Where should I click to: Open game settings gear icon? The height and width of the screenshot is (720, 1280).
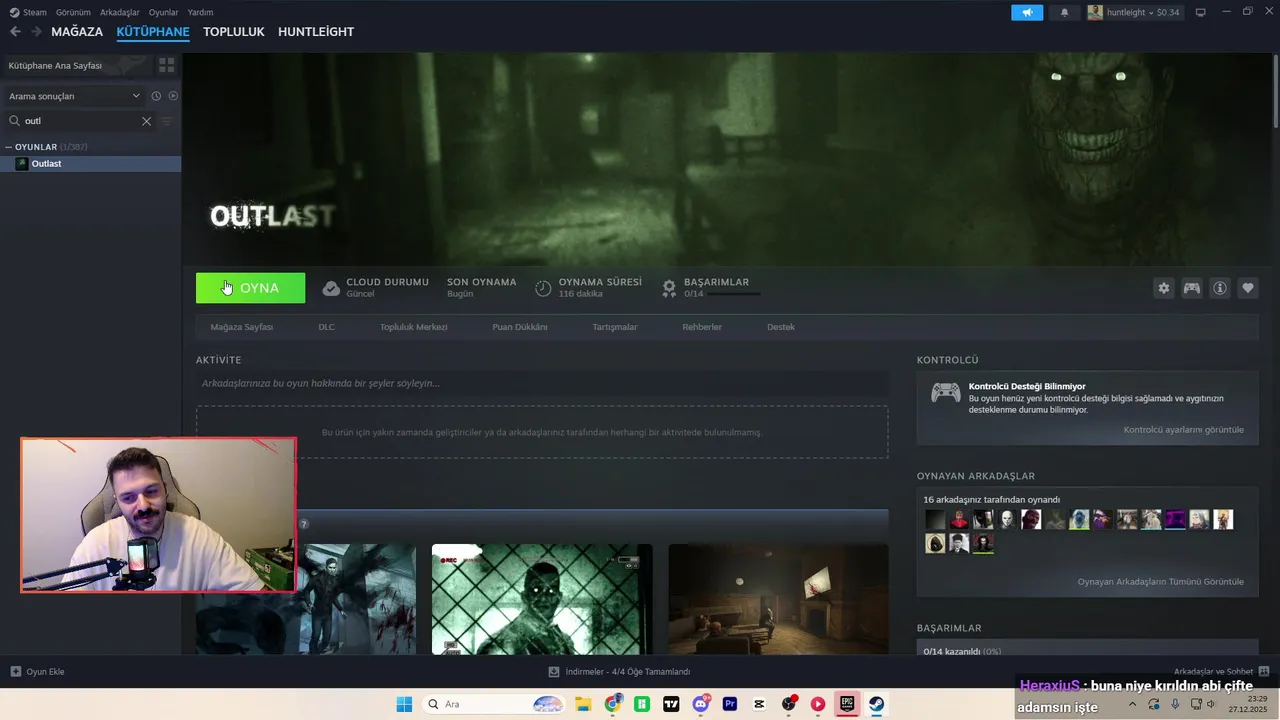[1163, 288]
